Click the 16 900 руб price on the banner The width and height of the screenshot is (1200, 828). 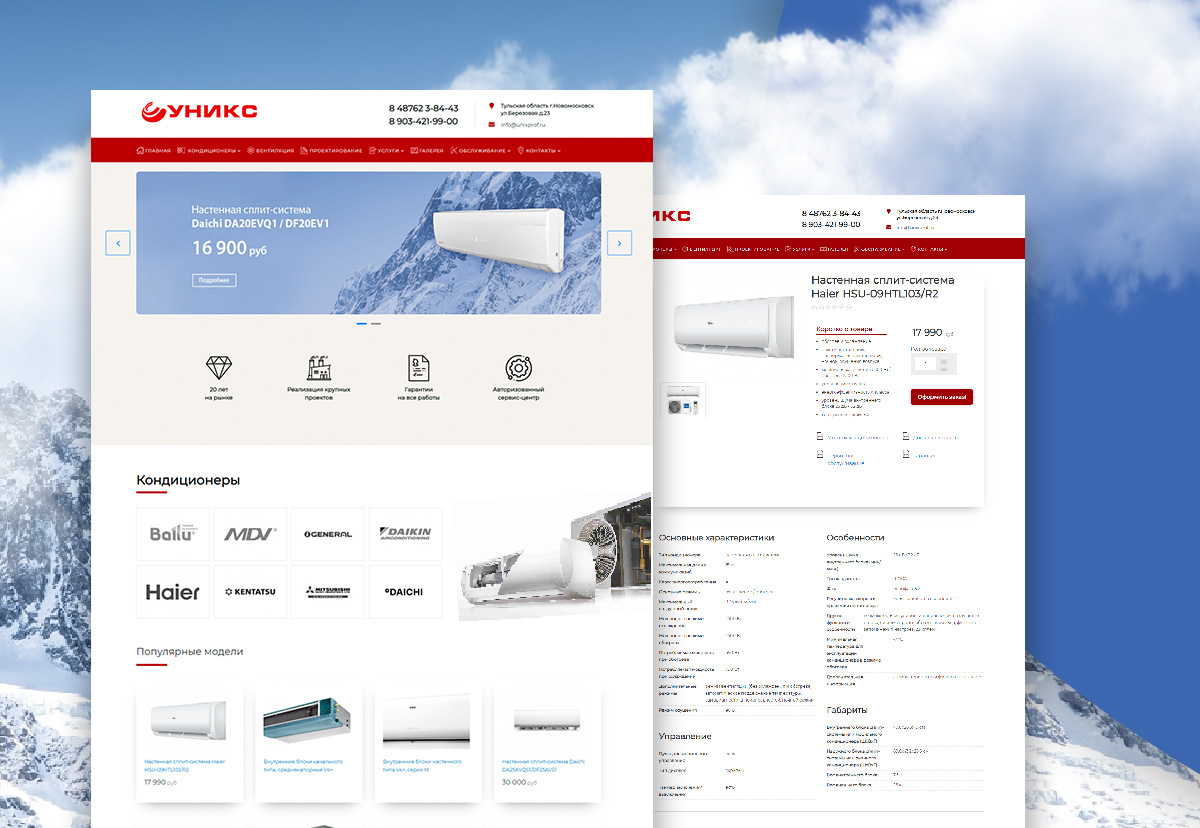(x=229, y=248)
